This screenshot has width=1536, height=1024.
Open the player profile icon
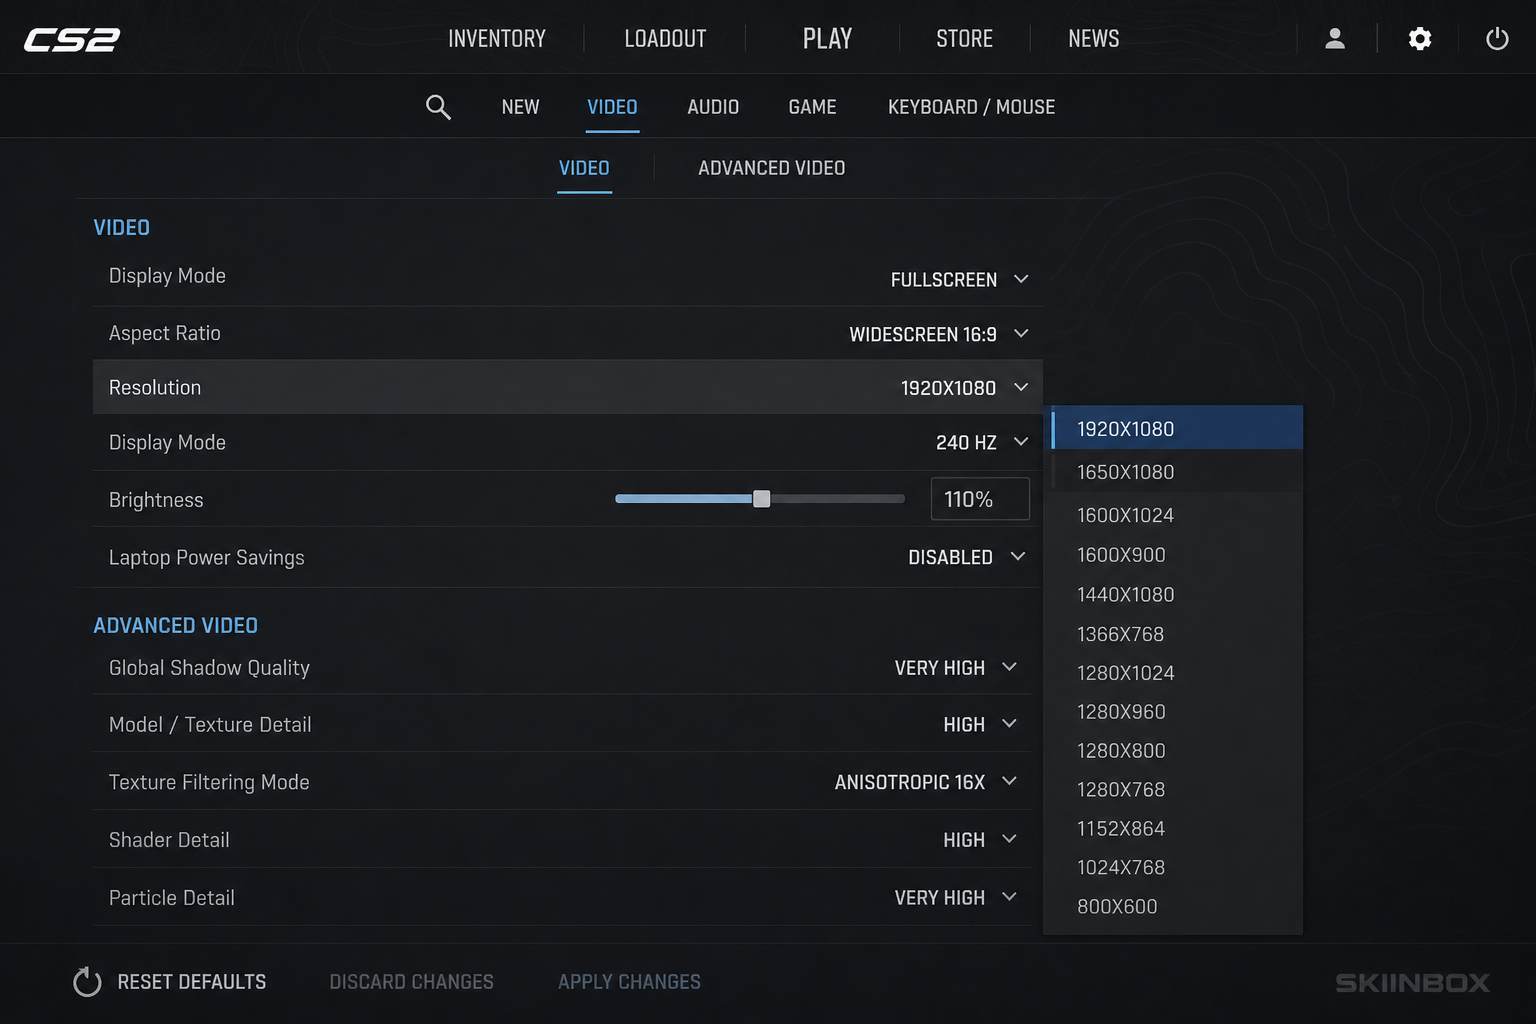pos(1335,39)
